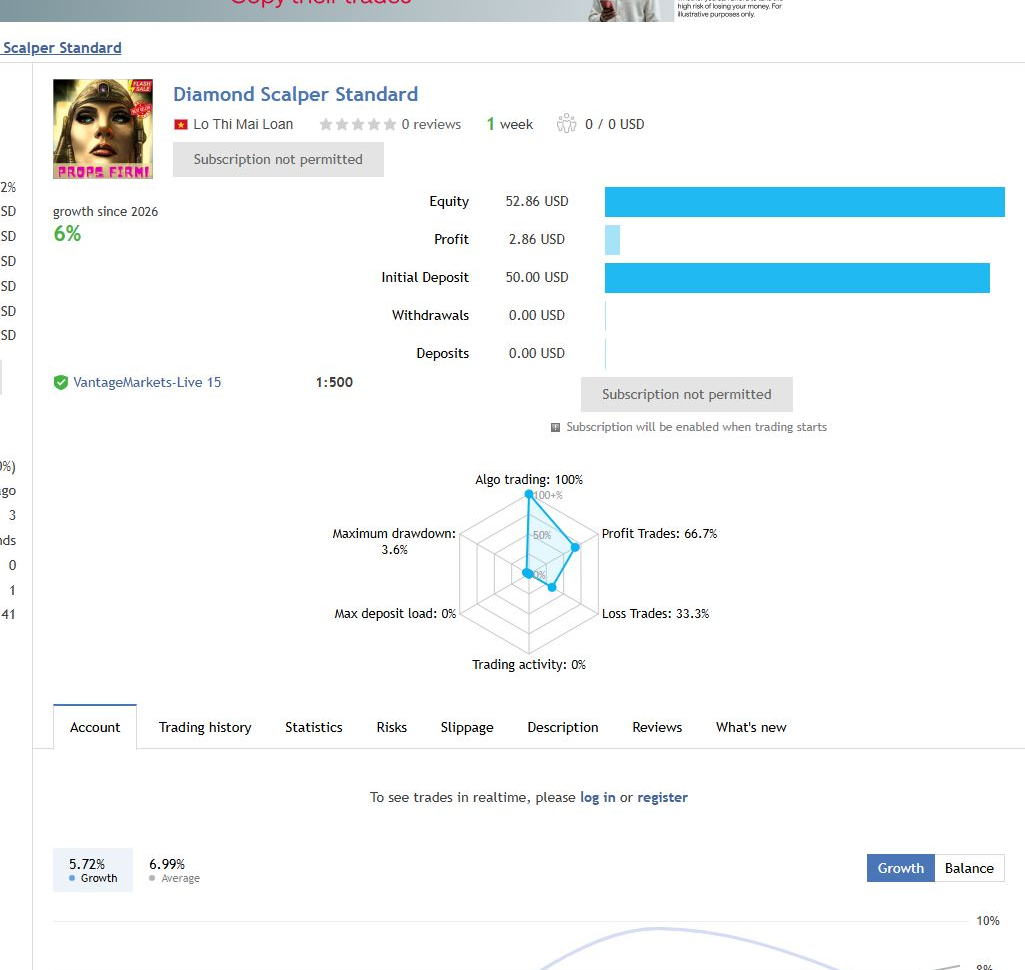
Task: Click the Equity blue bar
Action: (x=804, y=202)
